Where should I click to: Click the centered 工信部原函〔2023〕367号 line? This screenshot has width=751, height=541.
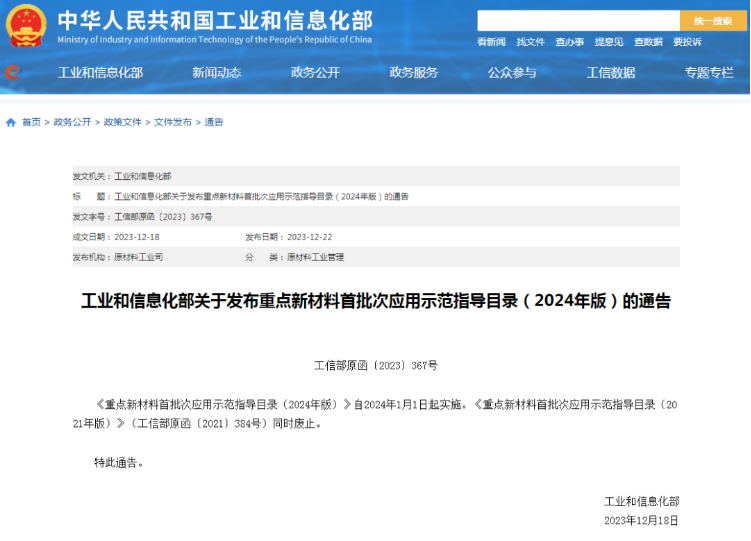(x=376, y=366)
